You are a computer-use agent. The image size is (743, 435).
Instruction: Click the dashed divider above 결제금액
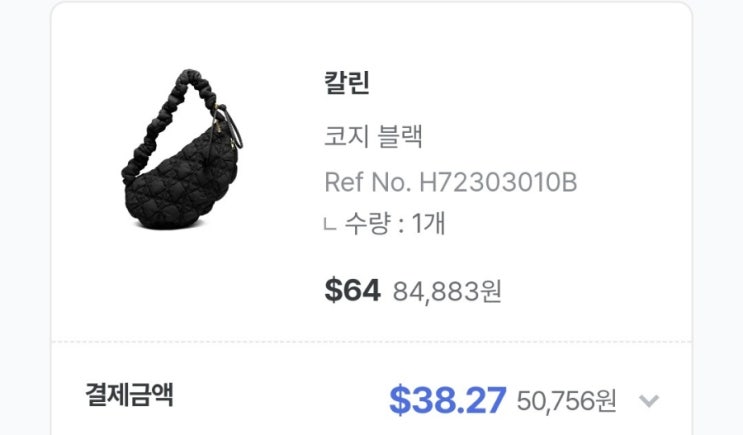point(372,341)
